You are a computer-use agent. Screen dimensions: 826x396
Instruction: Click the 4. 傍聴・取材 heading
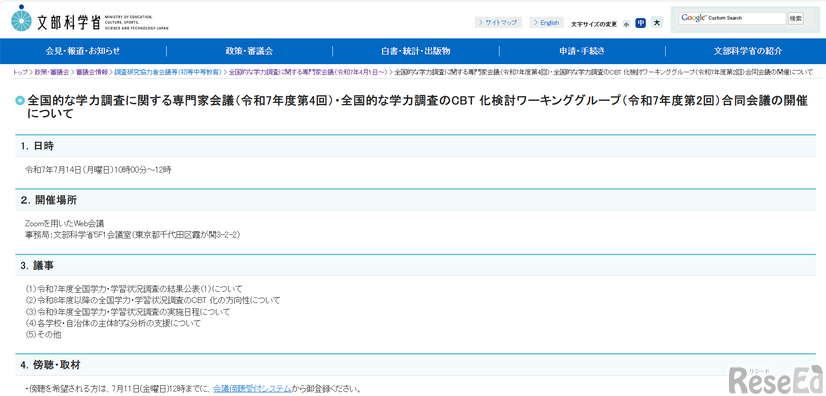tap(415, 364)
